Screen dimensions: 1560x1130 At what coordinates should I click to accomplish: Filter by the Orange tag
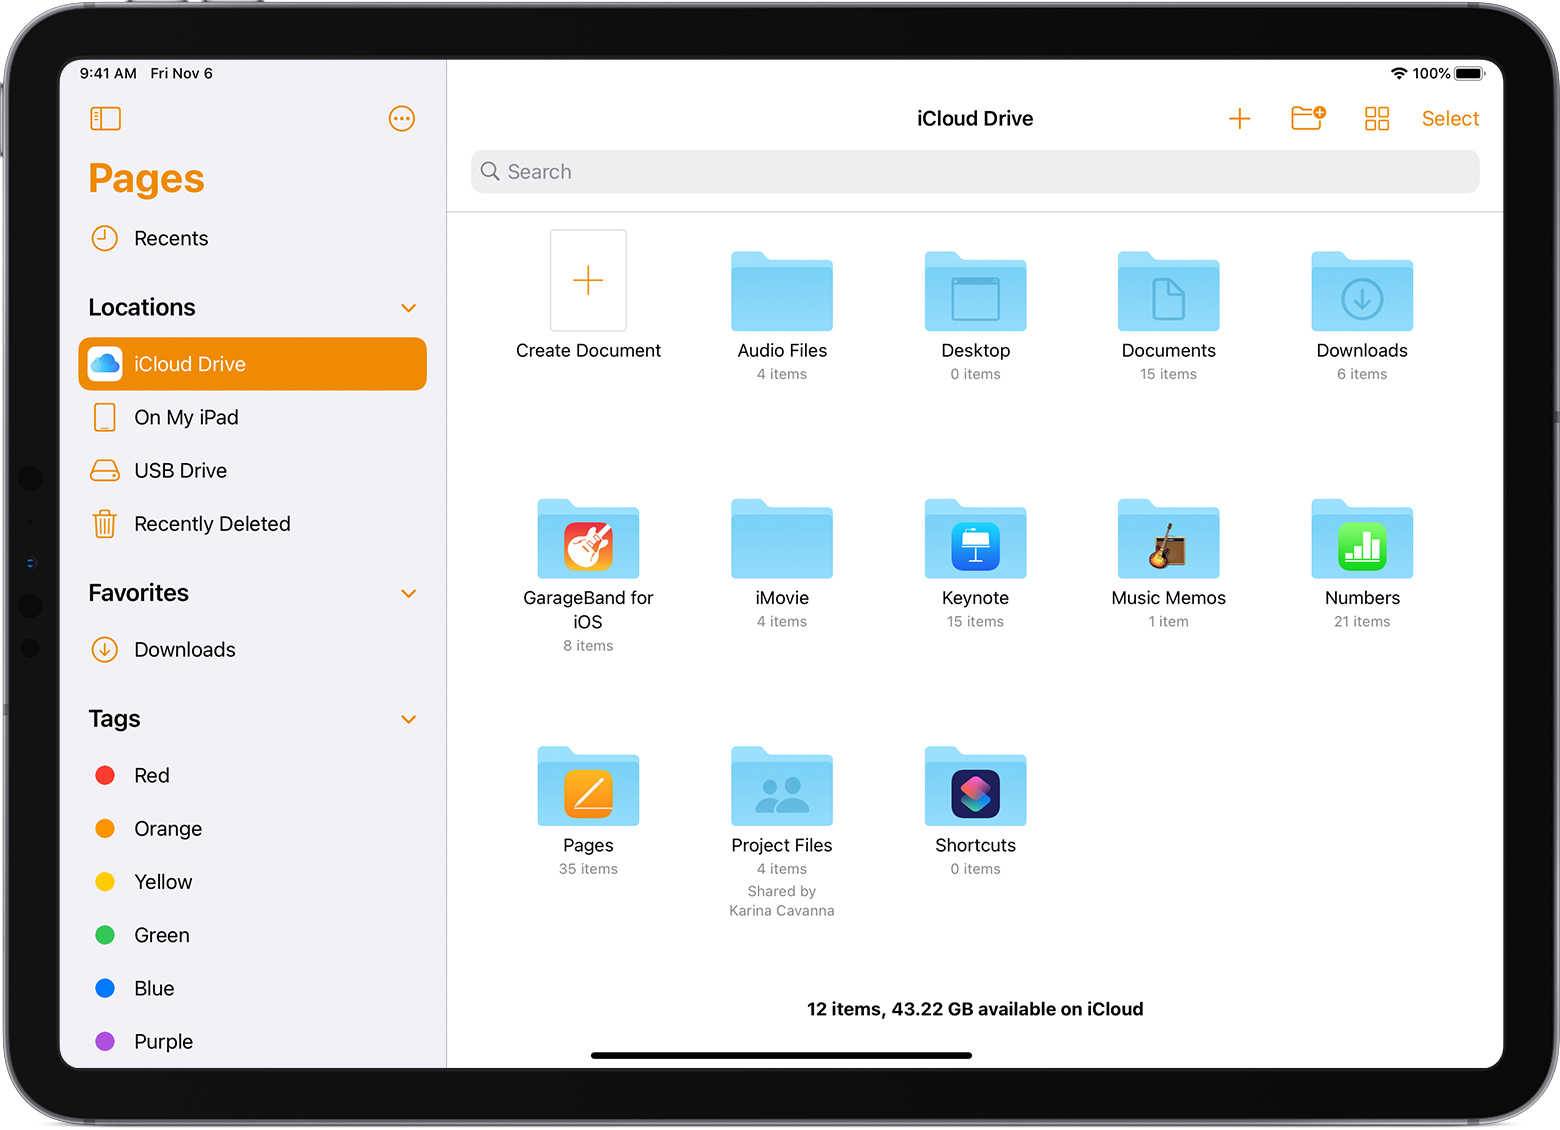pyautogui.click(x=253, y=829)
